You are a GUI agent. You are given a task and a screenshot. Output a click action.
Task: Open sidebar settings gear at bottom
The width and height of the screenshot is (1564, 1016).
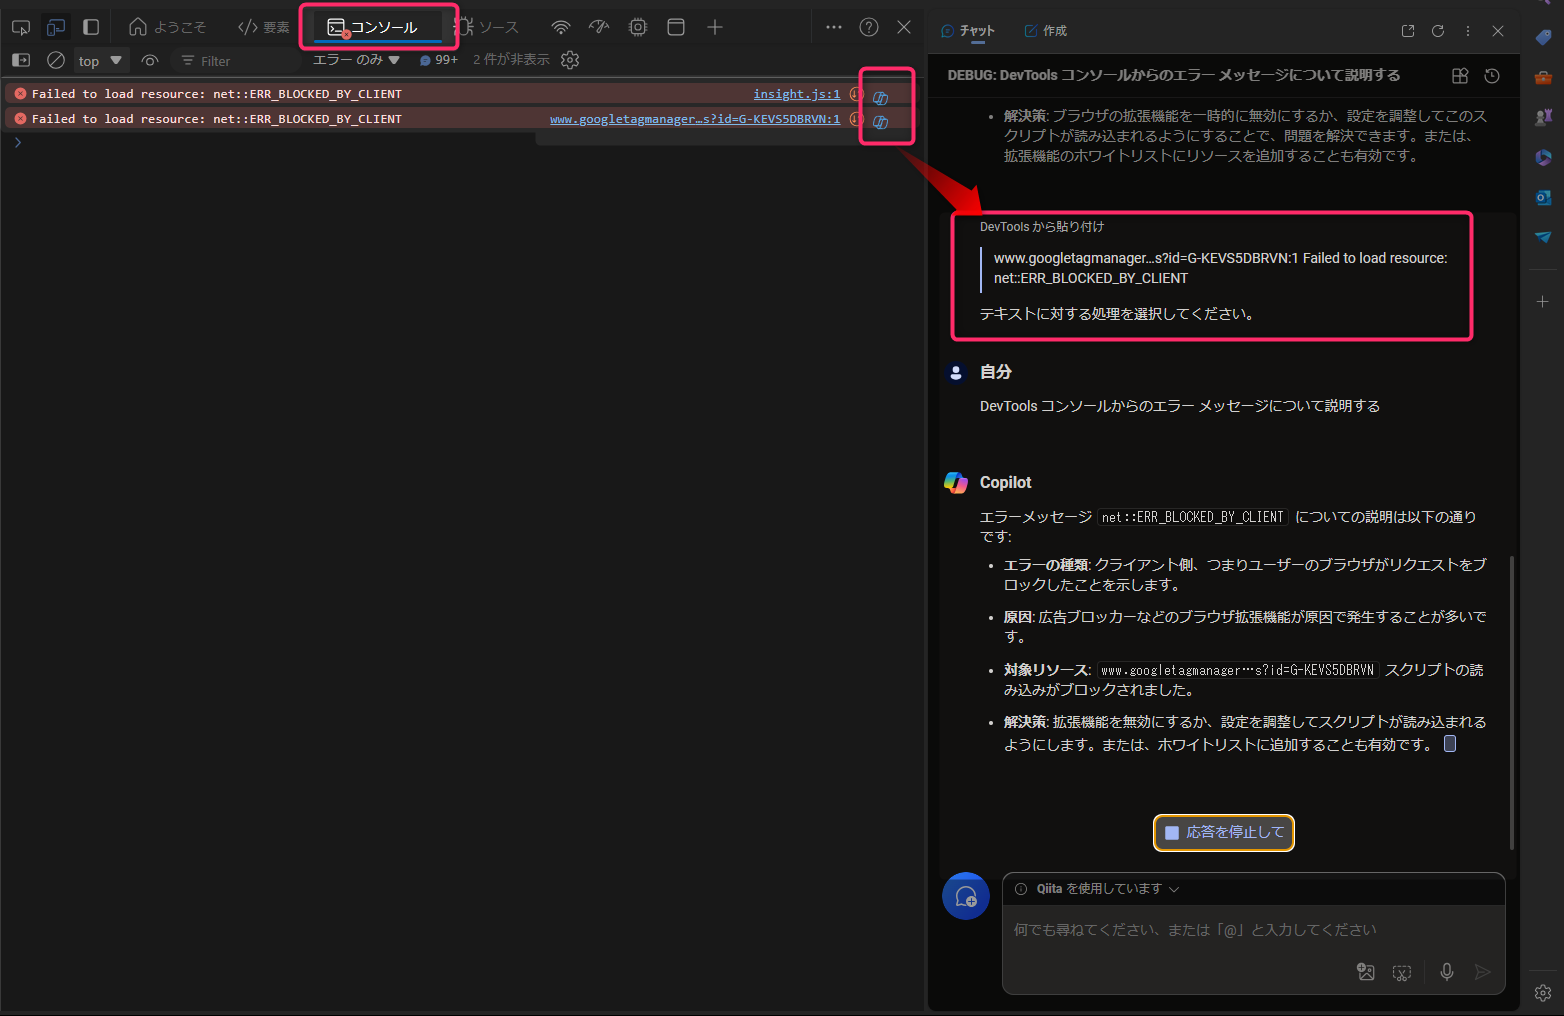tap(1543, 992)
